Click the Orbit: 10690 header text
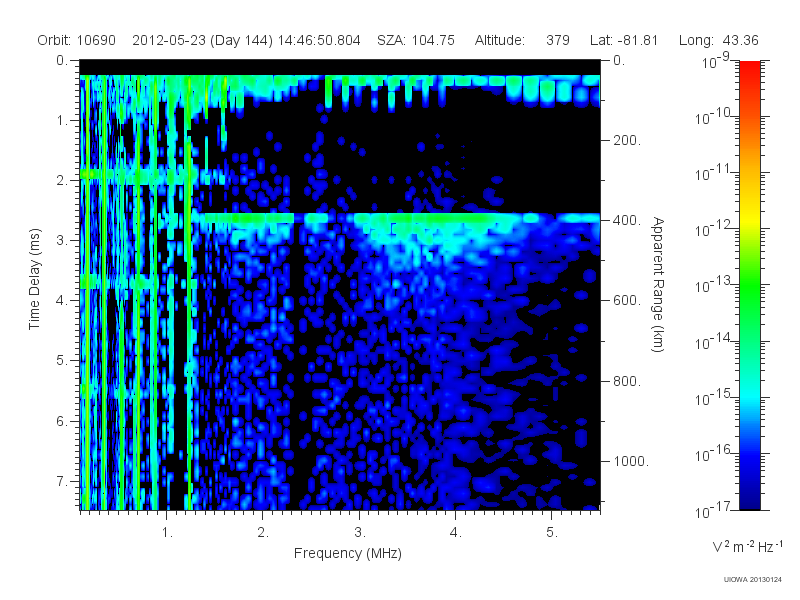The image size is (800, 600). tap(77, 40)
